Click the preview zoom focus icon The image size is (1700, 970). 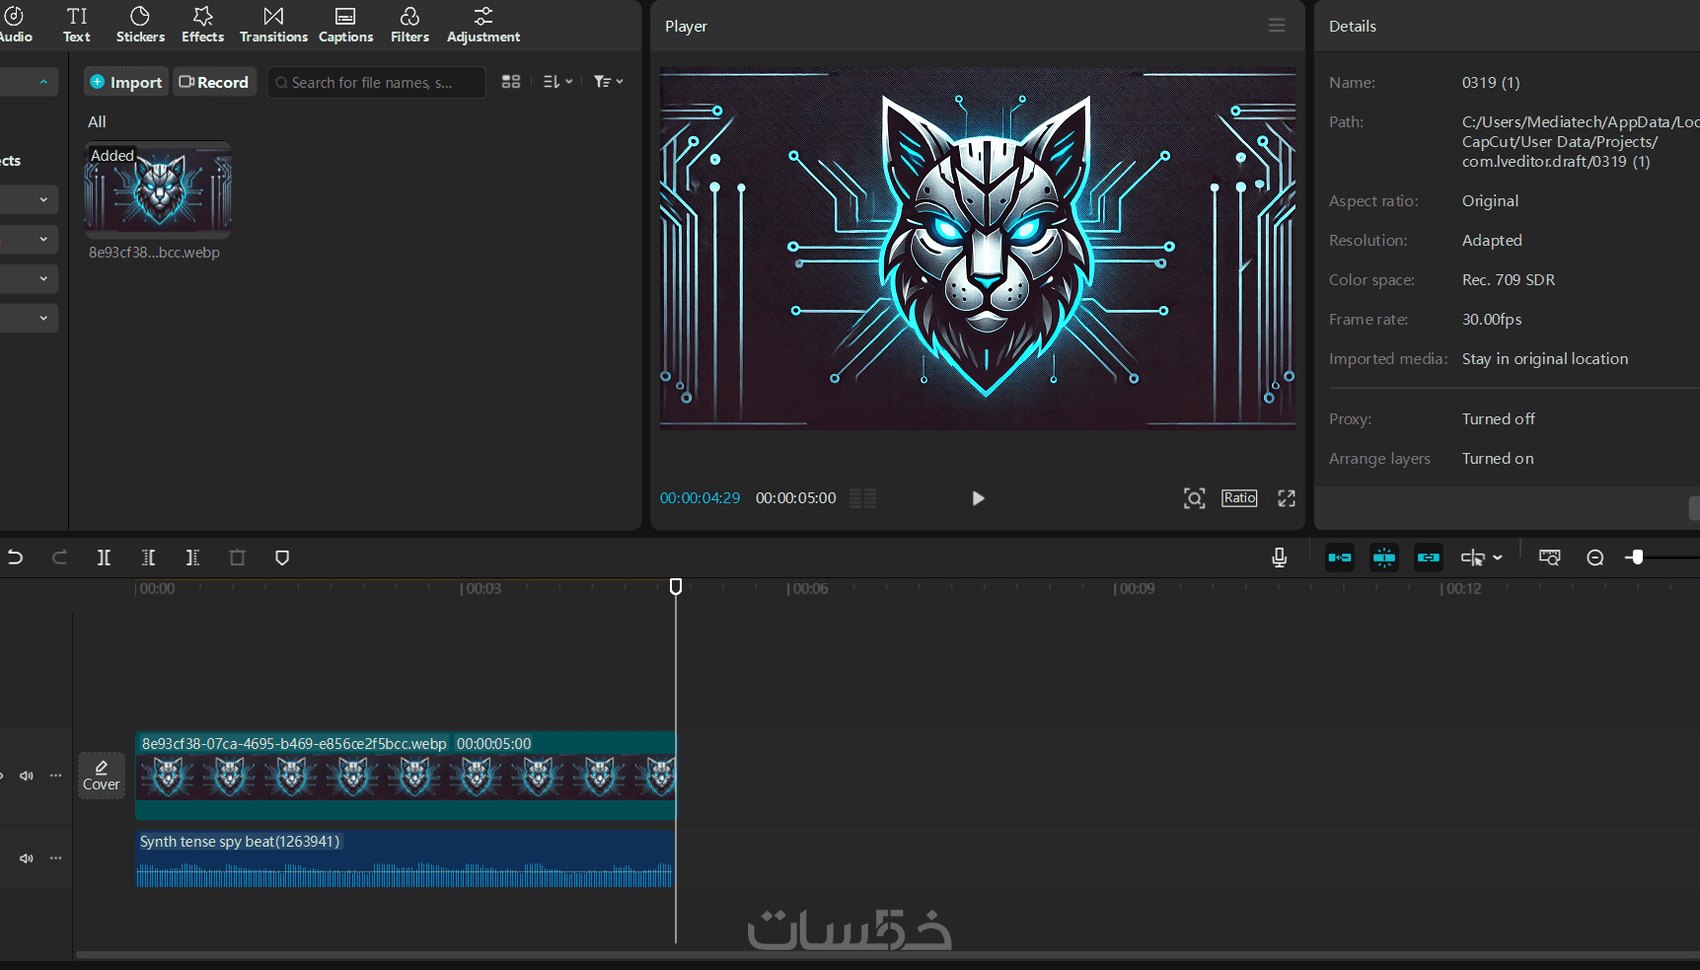1194,498
